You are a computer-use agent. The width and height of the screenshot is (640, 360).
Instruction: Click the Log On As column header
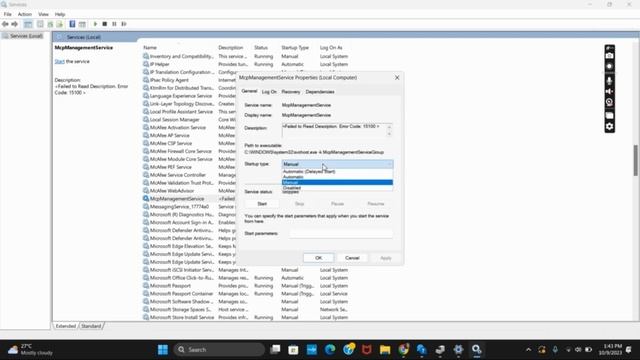pos(331,48)
